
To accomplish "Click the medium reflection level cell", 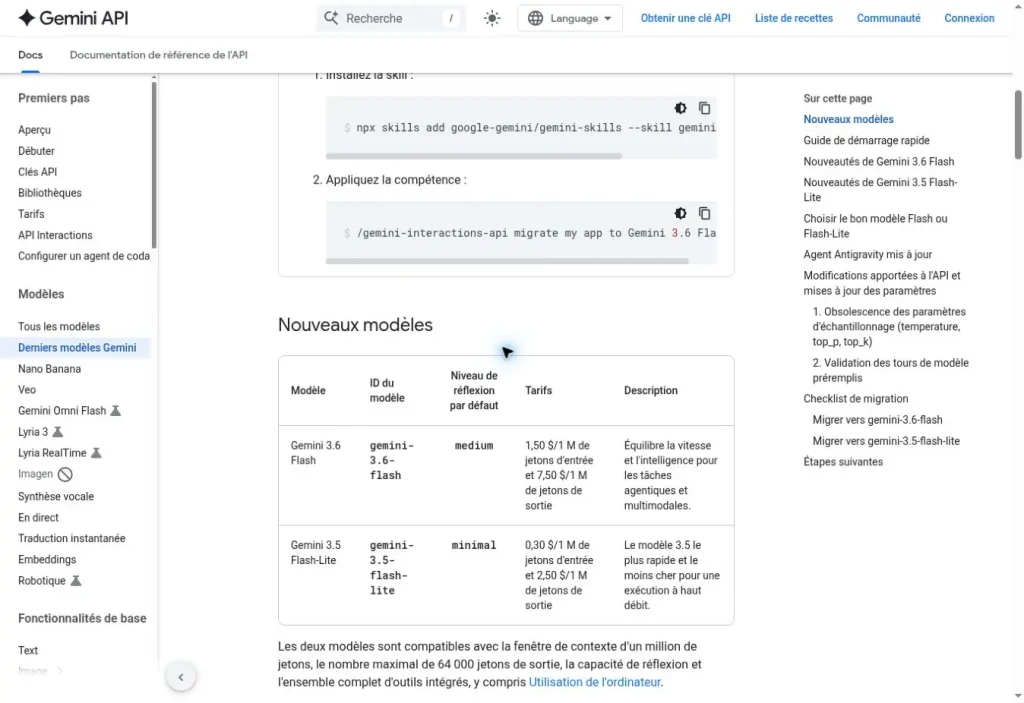I will coord(474,446).
